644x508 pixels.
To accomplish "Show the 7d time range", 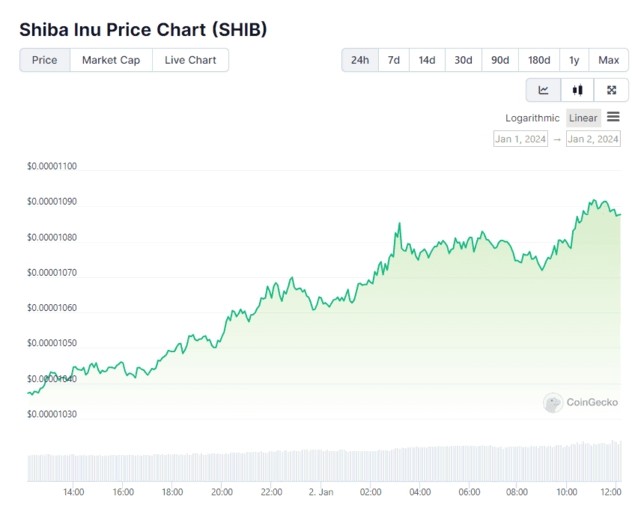I will (394, 60).
